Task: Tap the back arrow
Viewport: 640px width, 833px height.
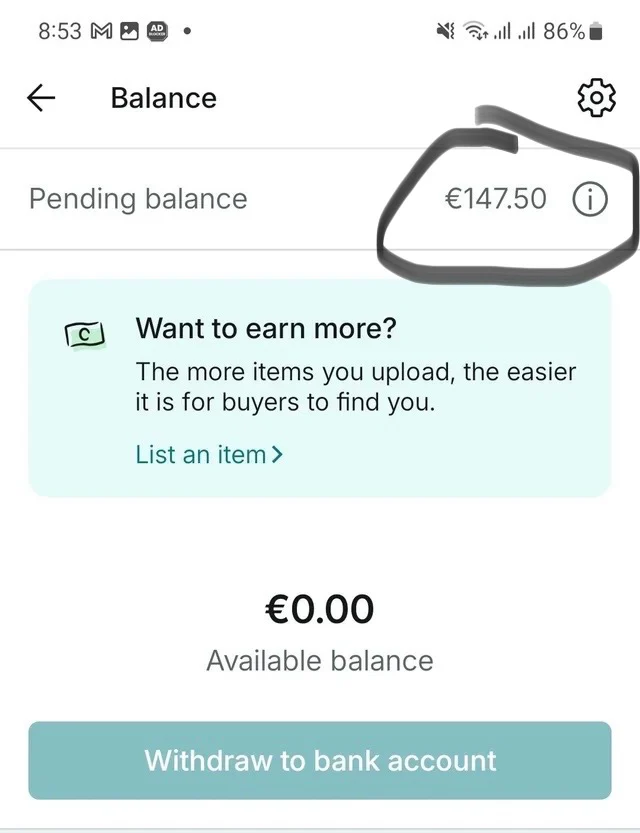Action: click(41, 98)
